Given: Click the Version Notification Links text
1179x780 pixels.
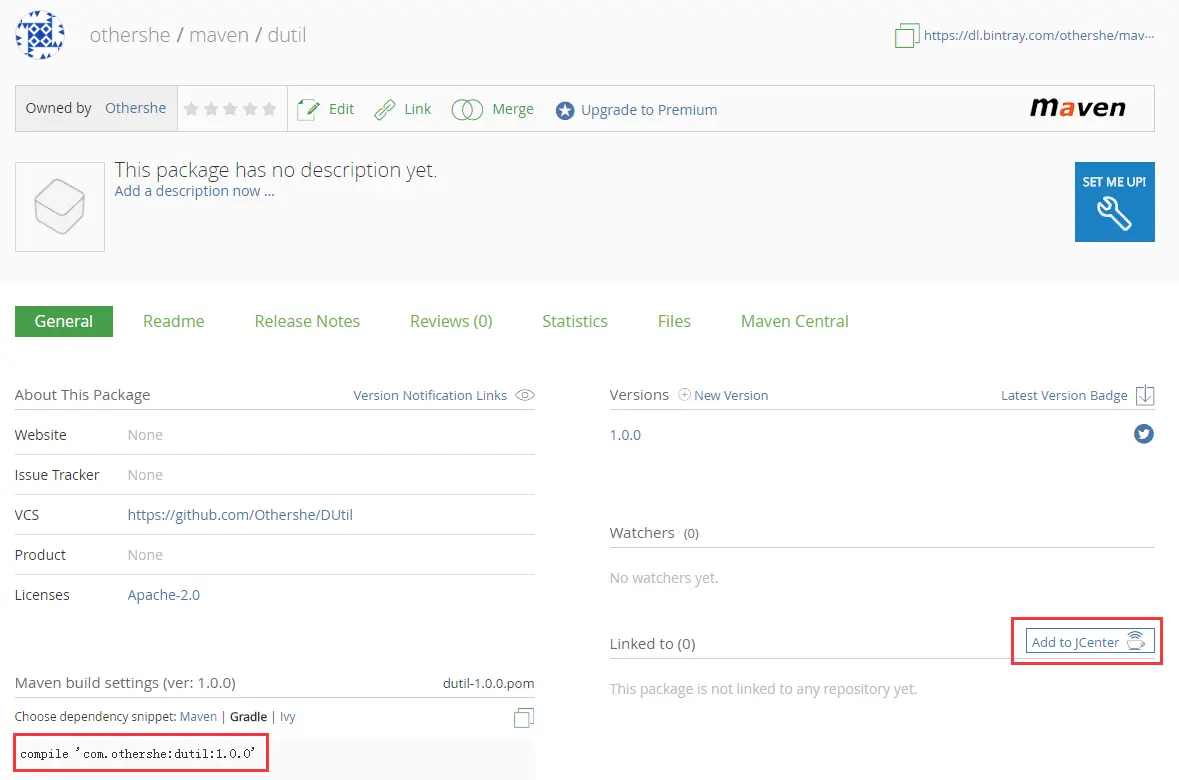Looking at the screenshot, I should (x=430, y=396).
